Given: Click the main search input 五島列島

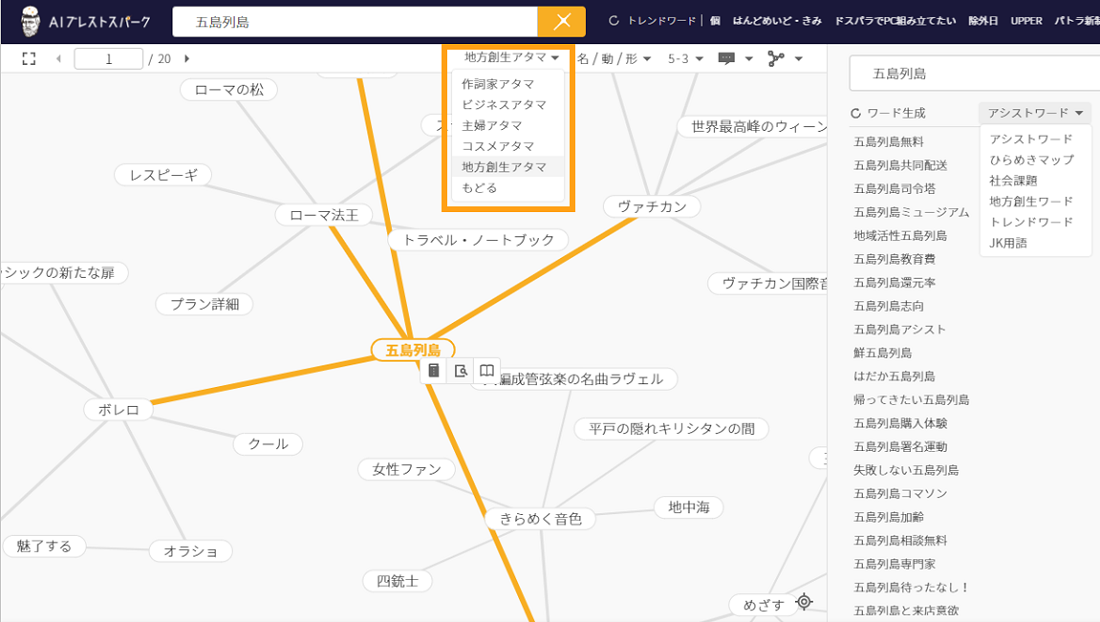Looking at the screenshot, I should 355,22.
